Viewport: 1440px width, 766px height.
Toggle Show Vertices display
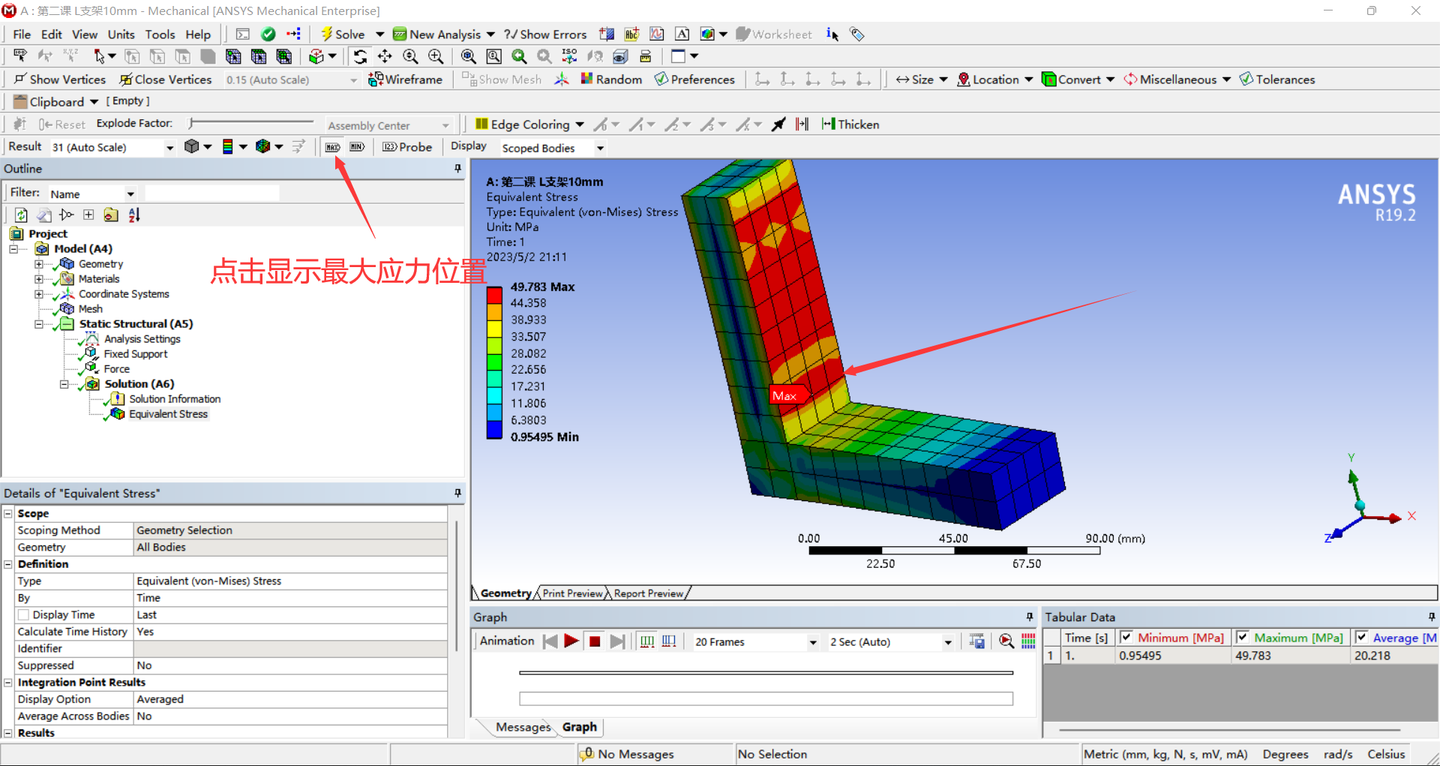pos(59,79)
